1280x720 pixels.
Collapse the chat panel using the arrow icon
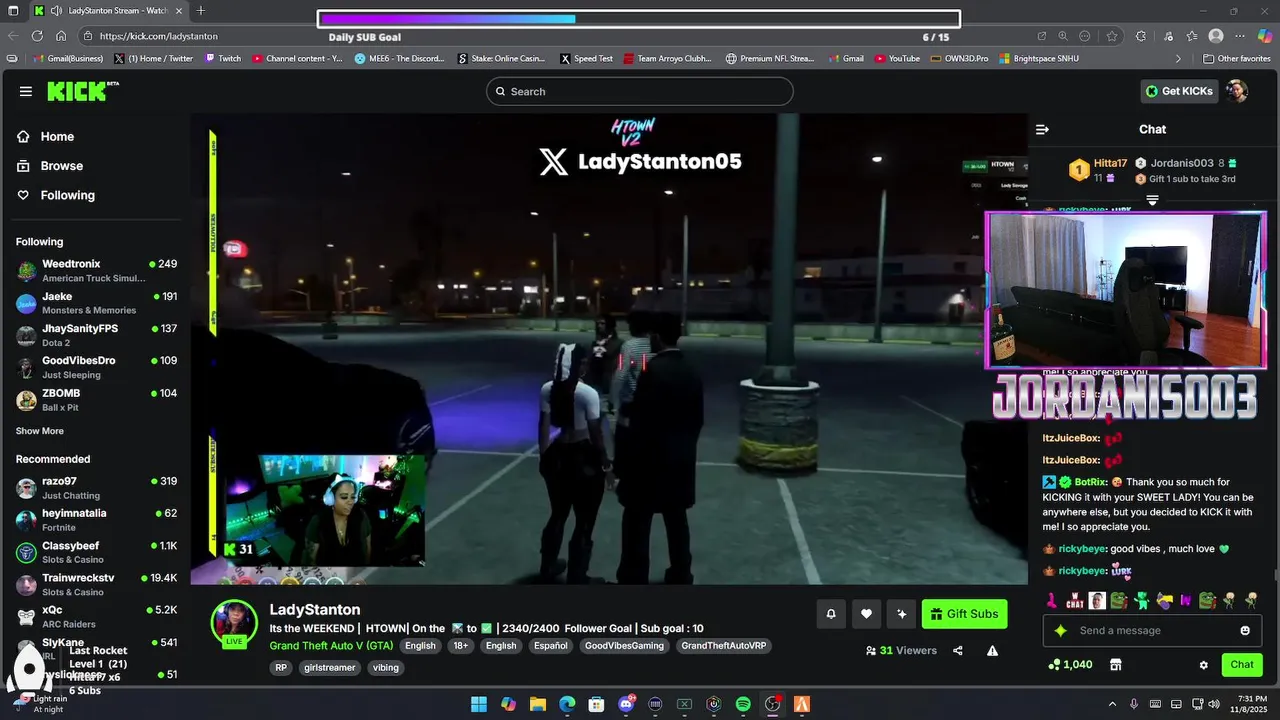(x=1042, y=129)
